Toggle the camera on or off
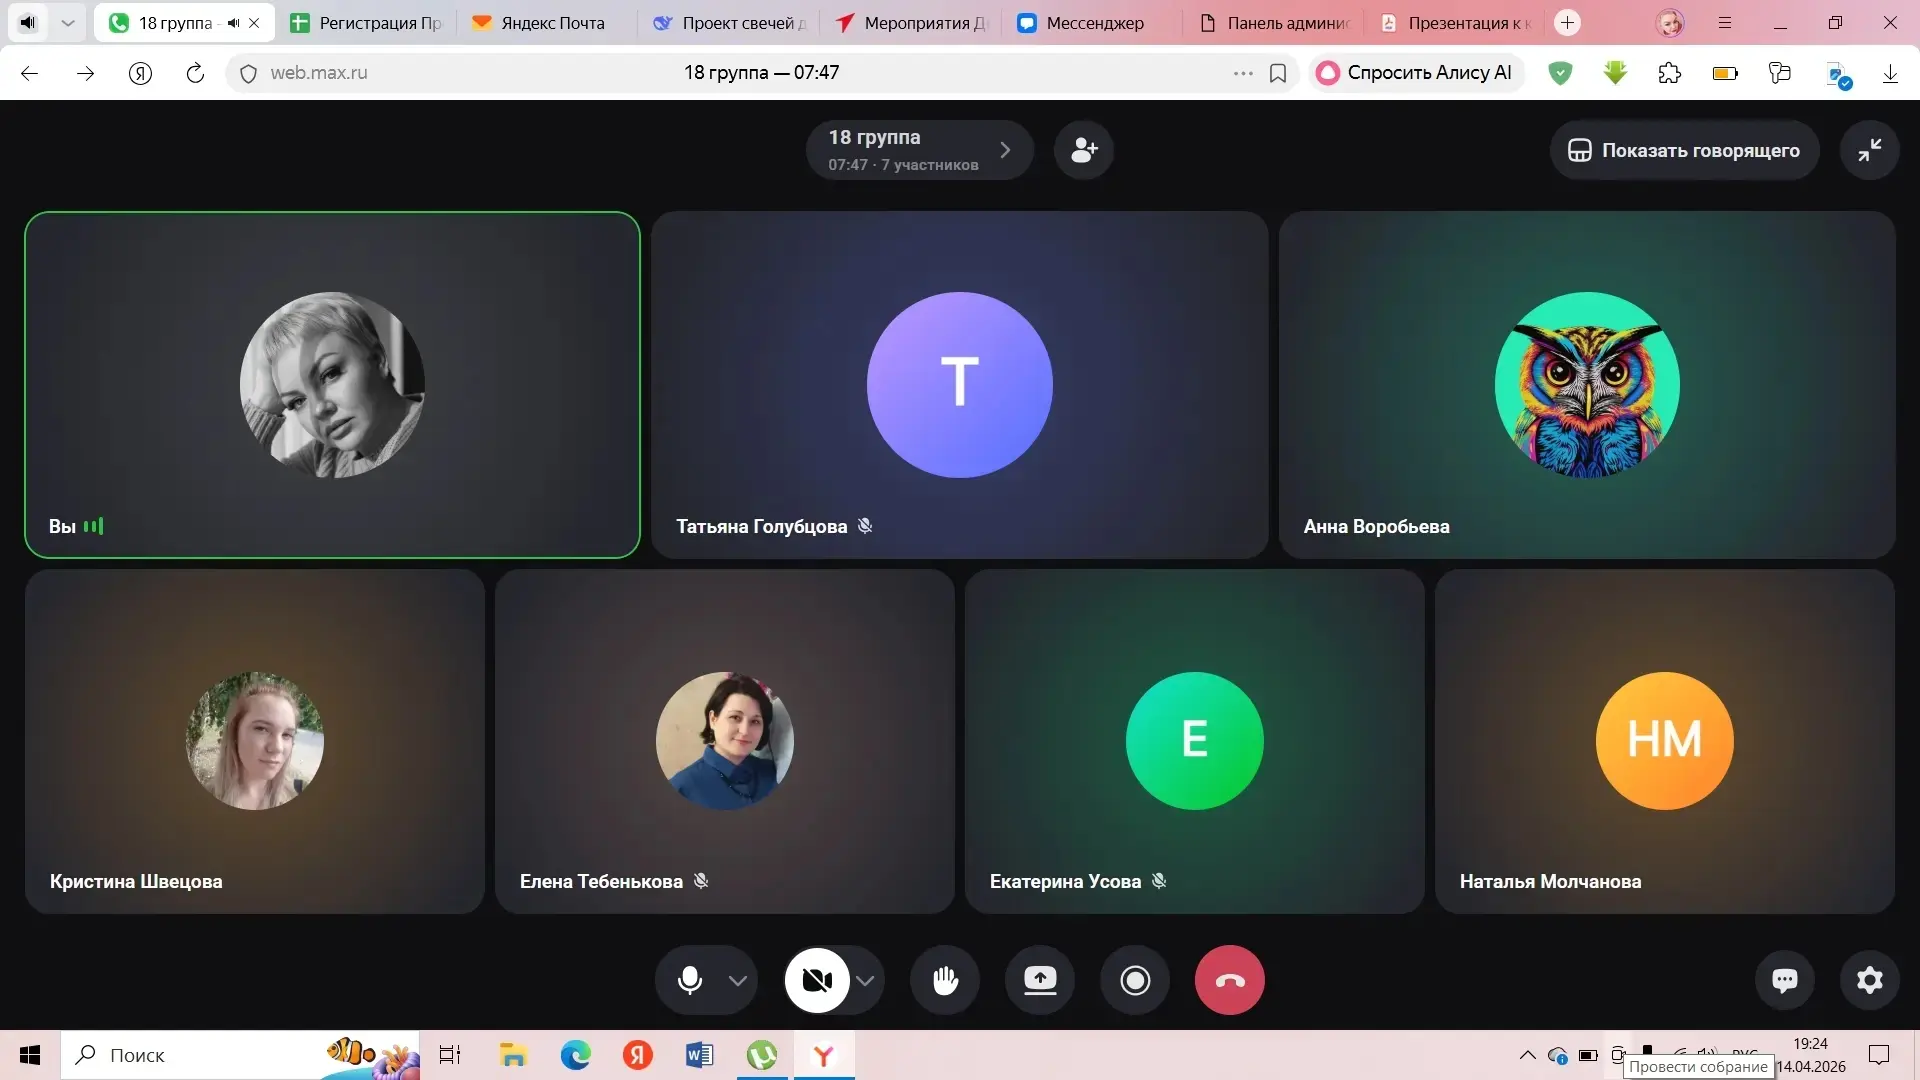This screenshot has height=1080, width=1920. coord(817,980)
